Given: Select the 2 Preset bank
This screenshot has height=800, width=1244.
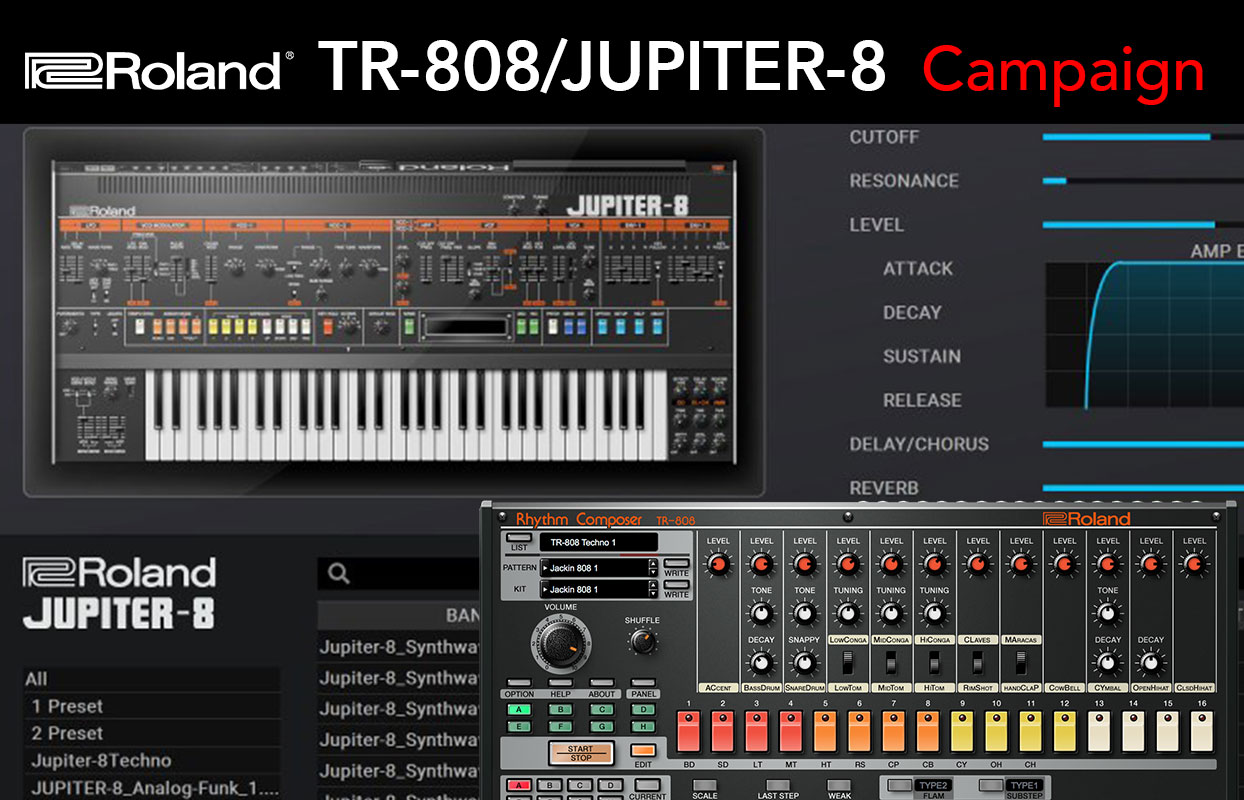Looking at the screenshot, I should point(152,733).
